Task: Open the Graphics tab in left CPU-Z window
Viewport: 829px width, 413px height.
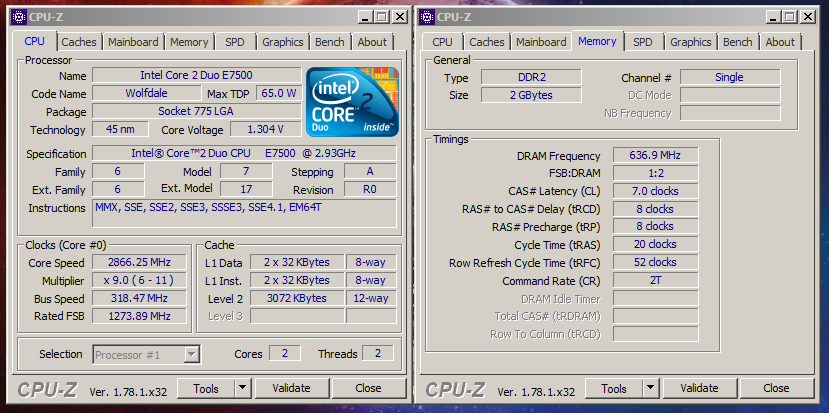Action: tap(283, 42)
